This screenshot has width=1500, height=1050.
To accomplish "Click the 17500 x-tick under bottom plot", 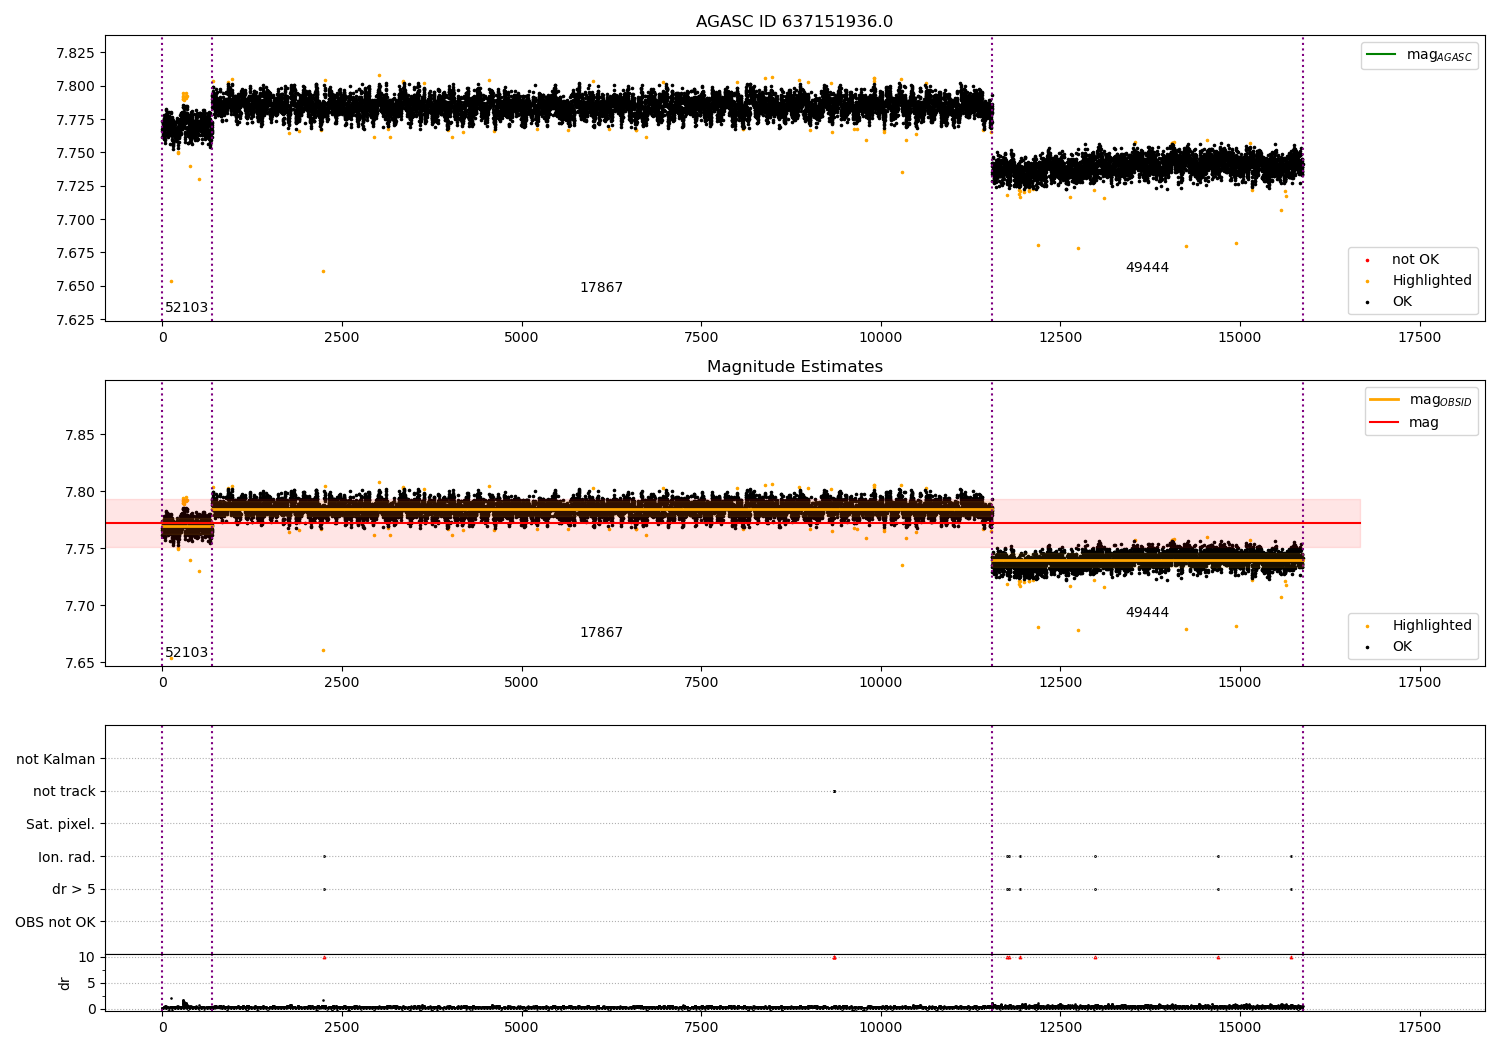I will pyautogui.click(x=1419, y=1028).
